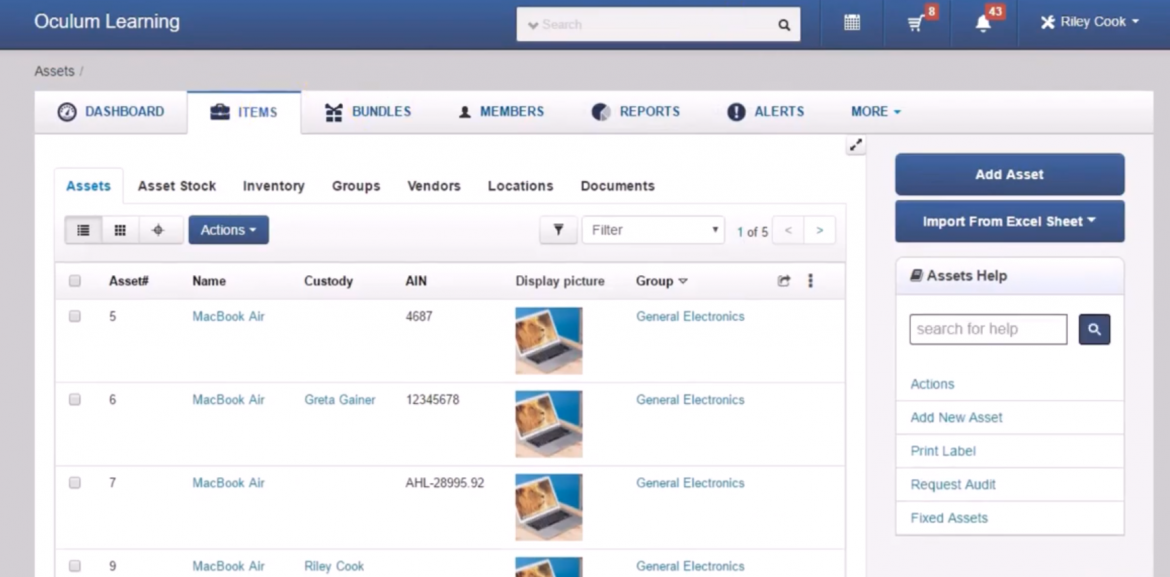This screenshot has width=1170, height=577.
Task: Expand the Filter dropdown selector
Action: click(x=653, y=229)
